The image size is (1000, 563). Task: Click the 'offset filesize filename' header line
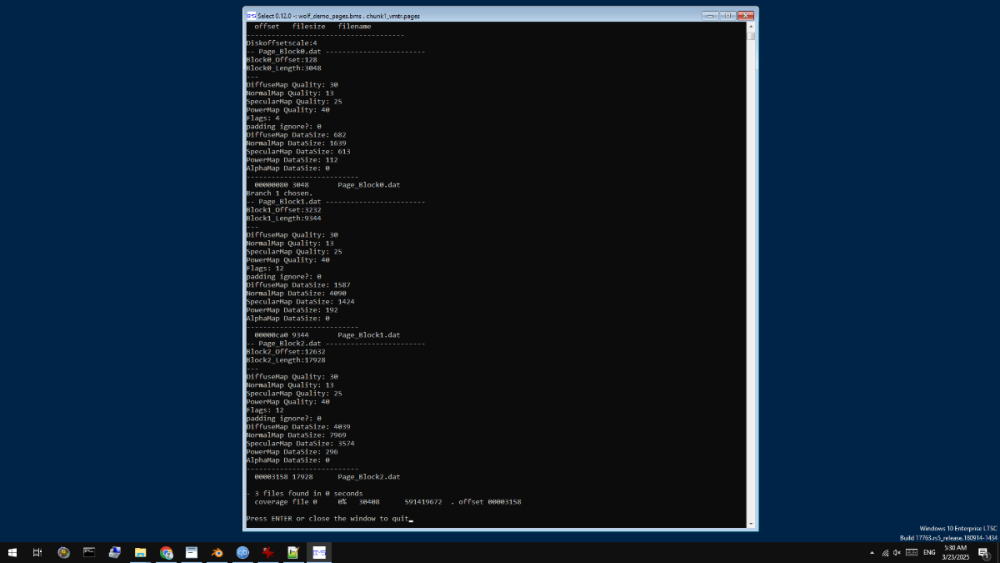coord(312,27)
